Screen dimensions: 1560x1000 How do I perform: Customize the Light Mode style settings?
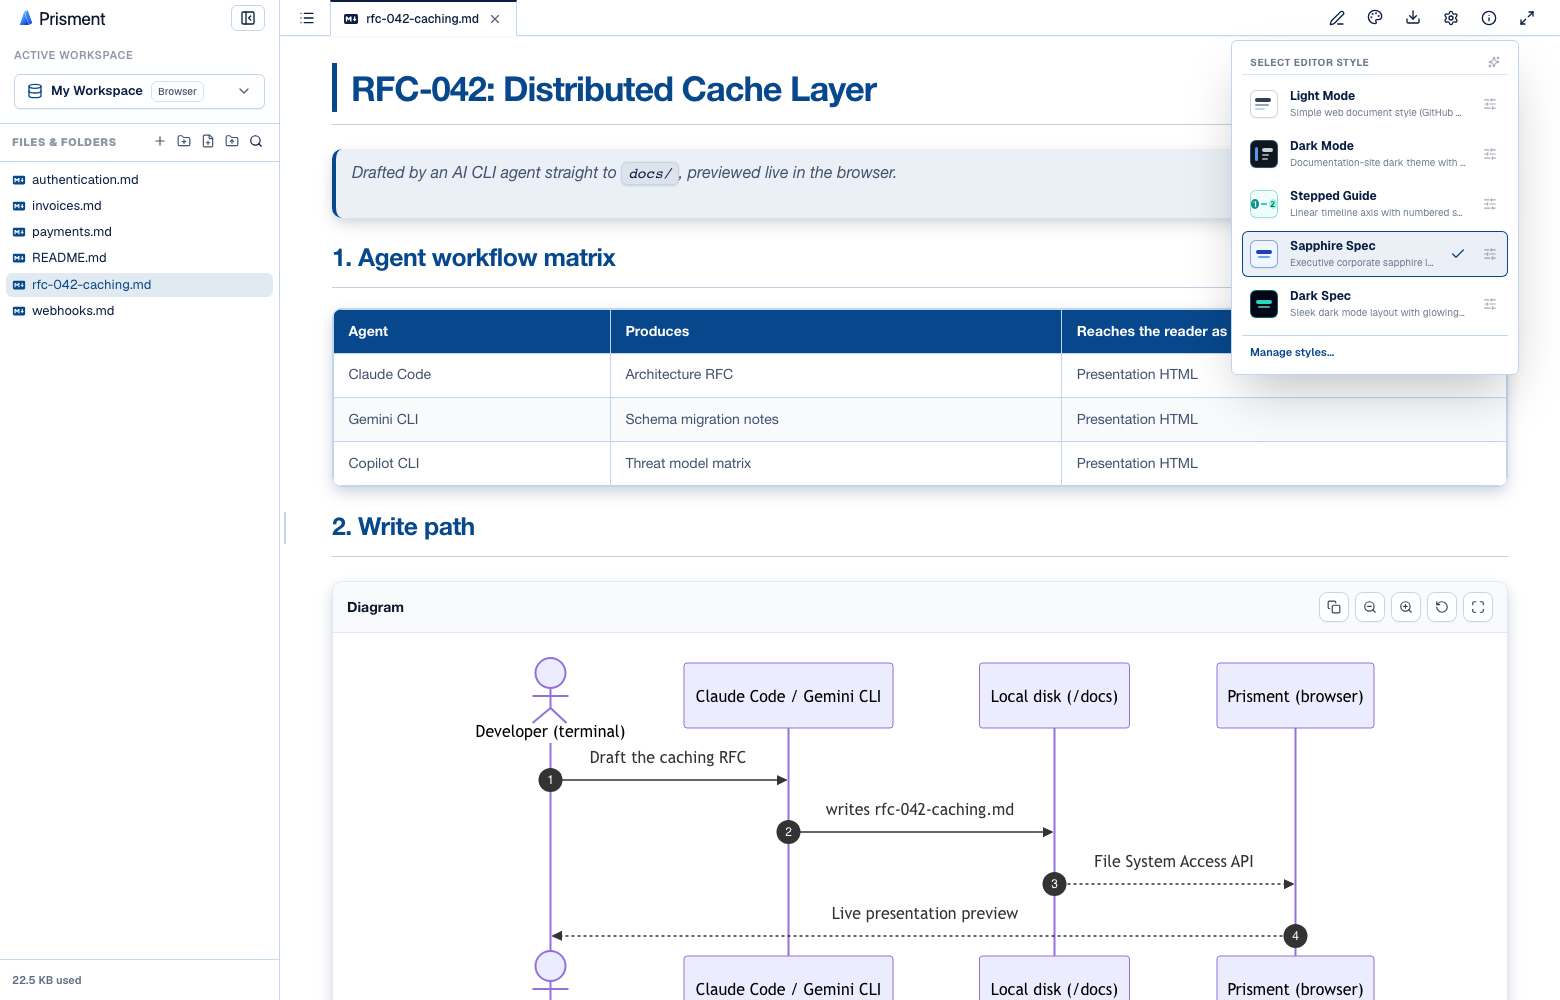click(x=1490, y=104)
